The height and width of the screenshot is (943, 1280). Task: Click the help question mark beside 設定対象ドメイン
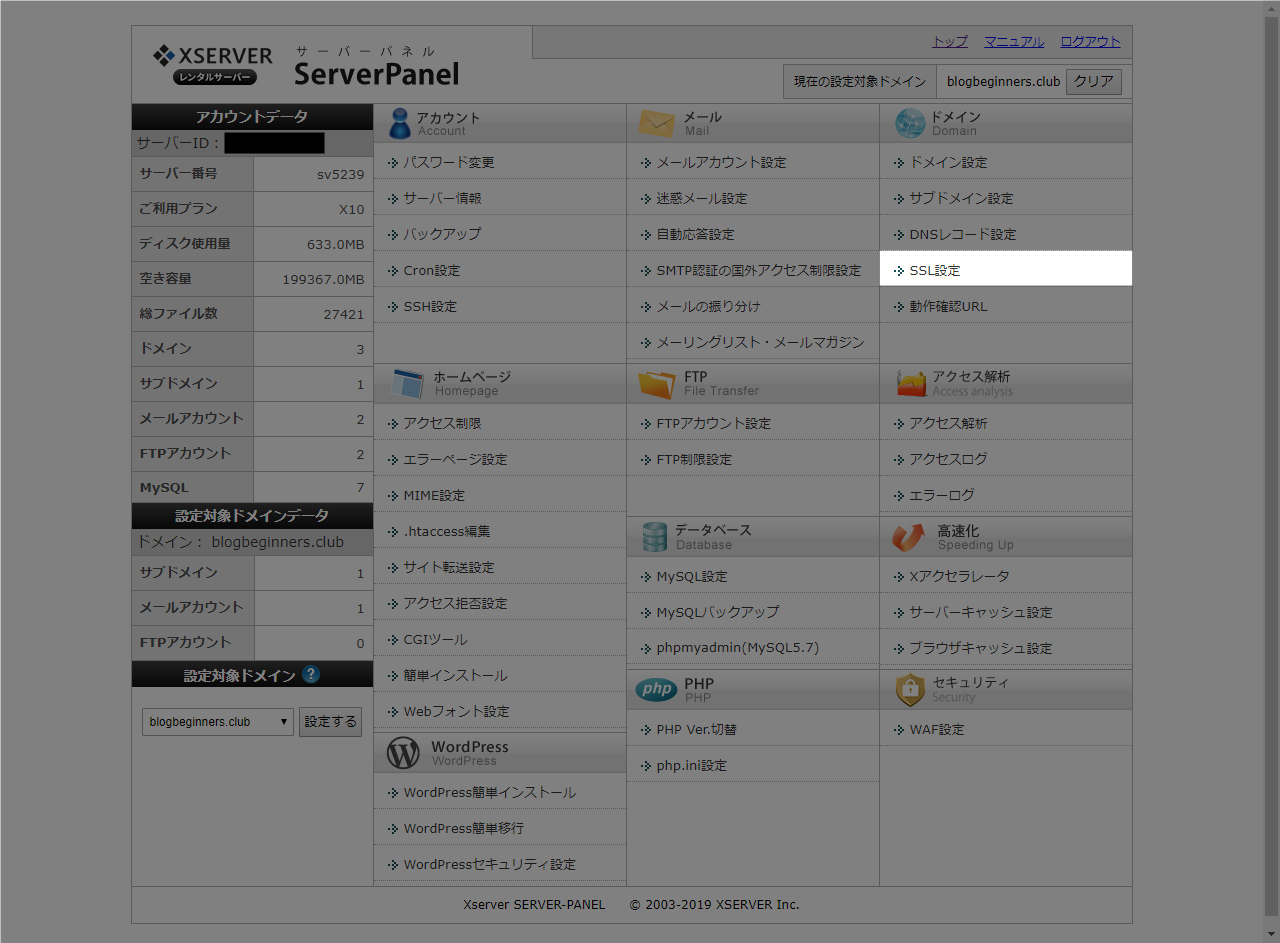(311, 674)
